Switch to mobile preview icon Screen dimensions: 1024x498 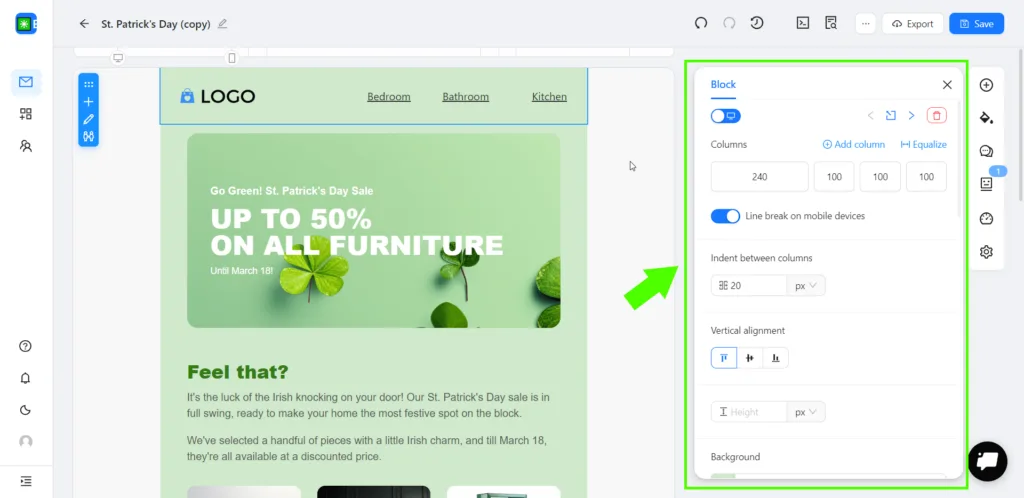(x=232, y=57)
